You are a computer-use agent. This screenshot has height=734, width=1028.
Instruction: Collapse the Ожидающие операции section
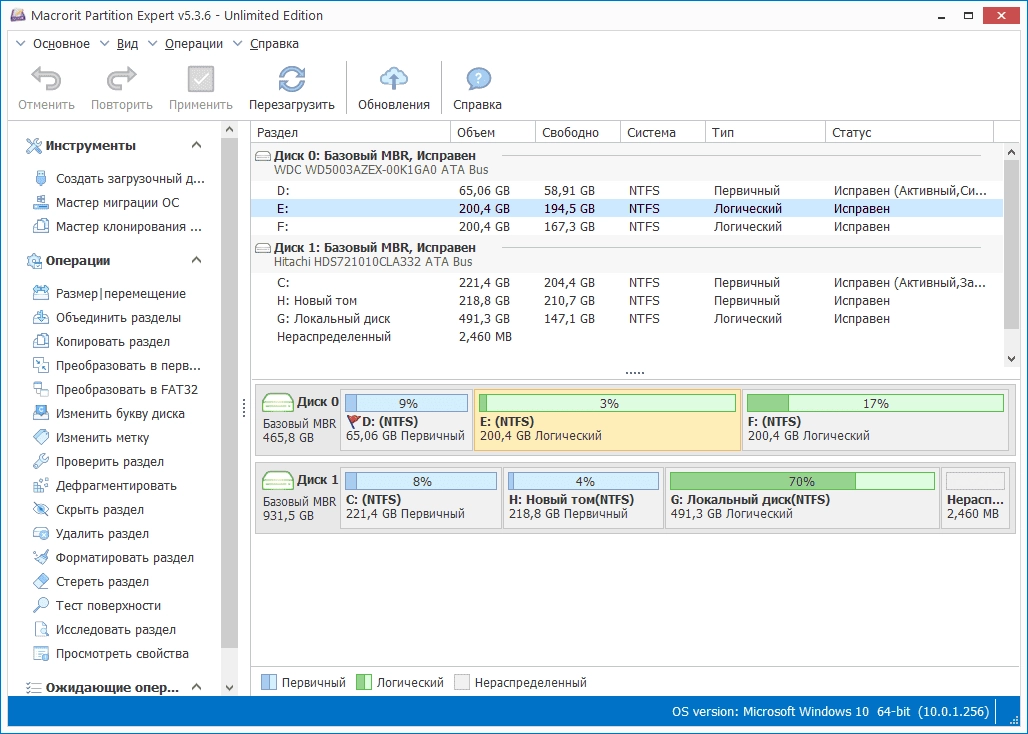click(196, 687)
